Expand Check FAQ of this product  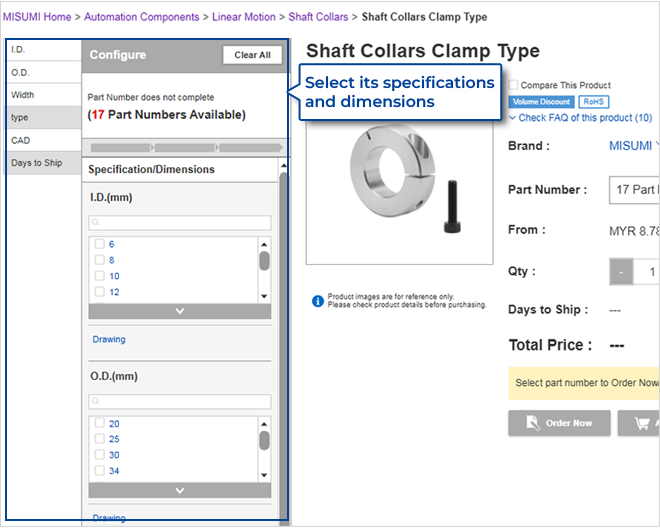click(580, 118)
